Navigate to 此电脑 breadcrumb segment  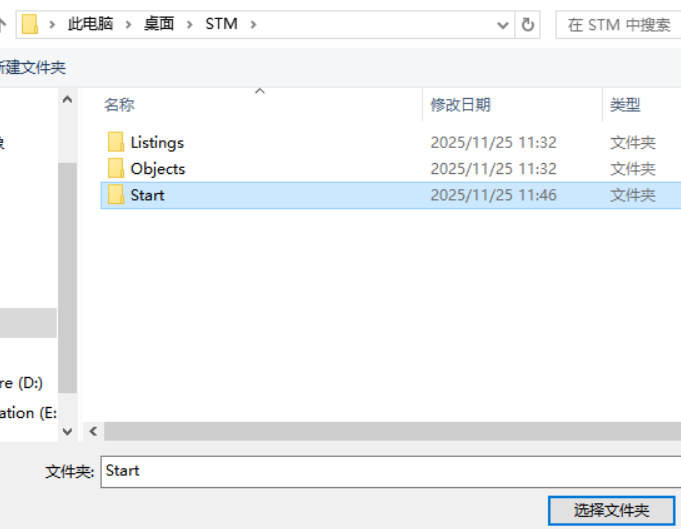point(90,24)
